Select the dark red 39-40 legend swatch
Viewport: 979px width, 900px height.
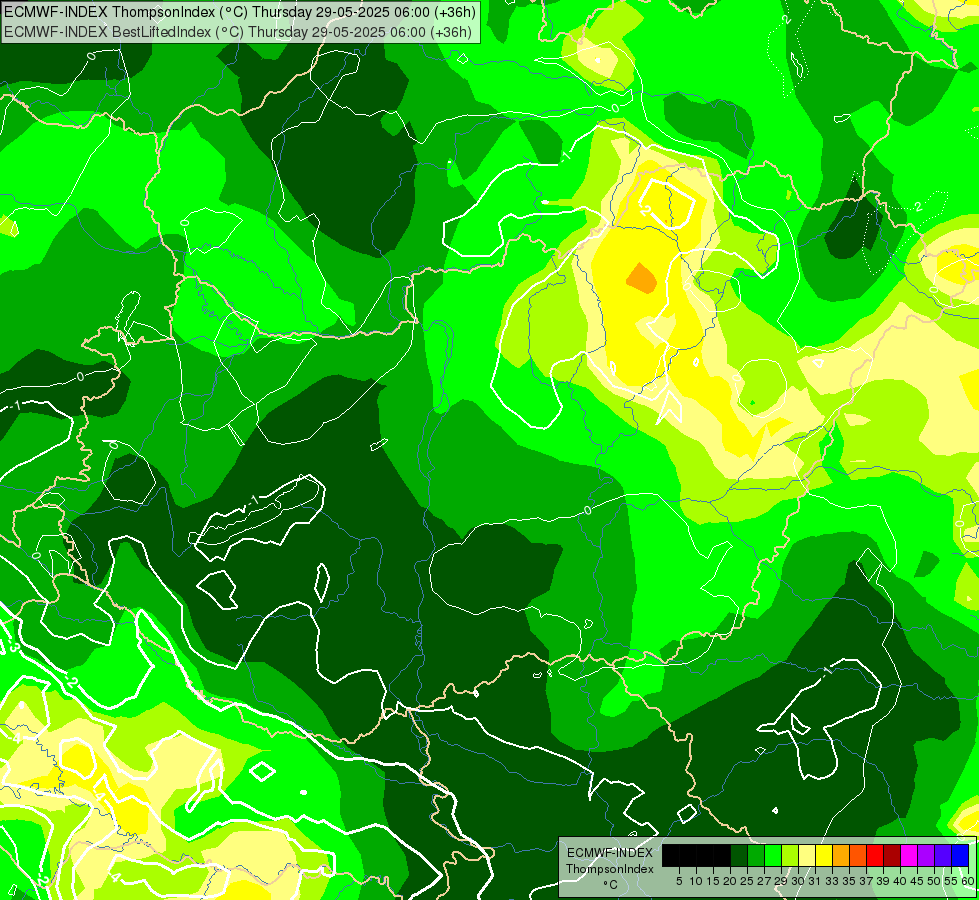coord(892,855)
